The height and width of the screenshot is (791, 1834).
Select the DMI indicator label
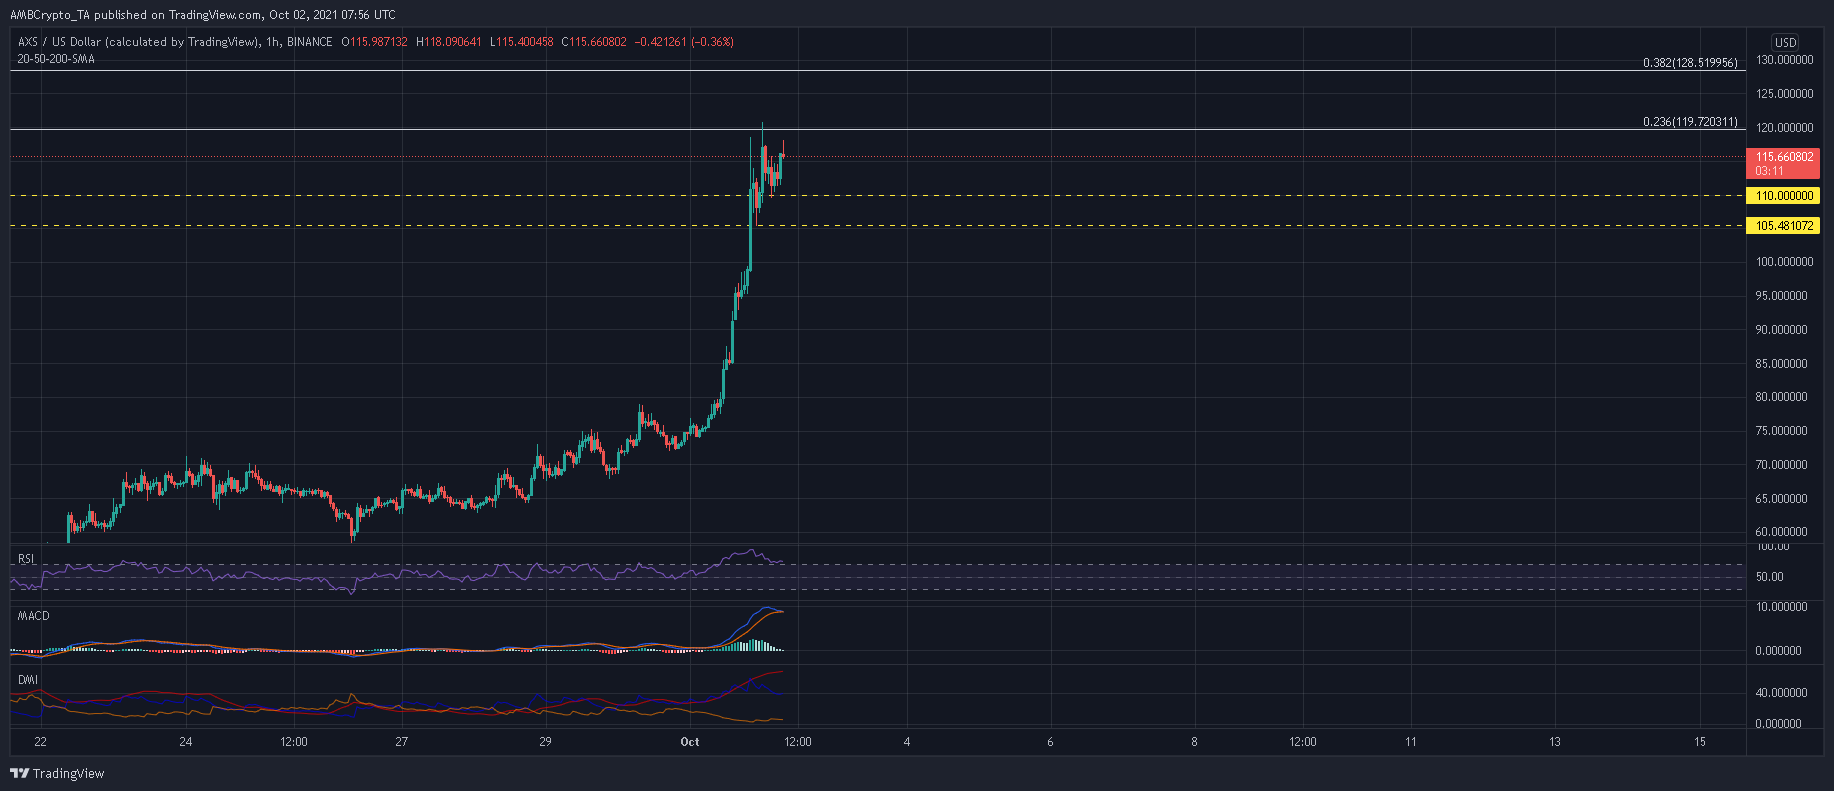28,680
